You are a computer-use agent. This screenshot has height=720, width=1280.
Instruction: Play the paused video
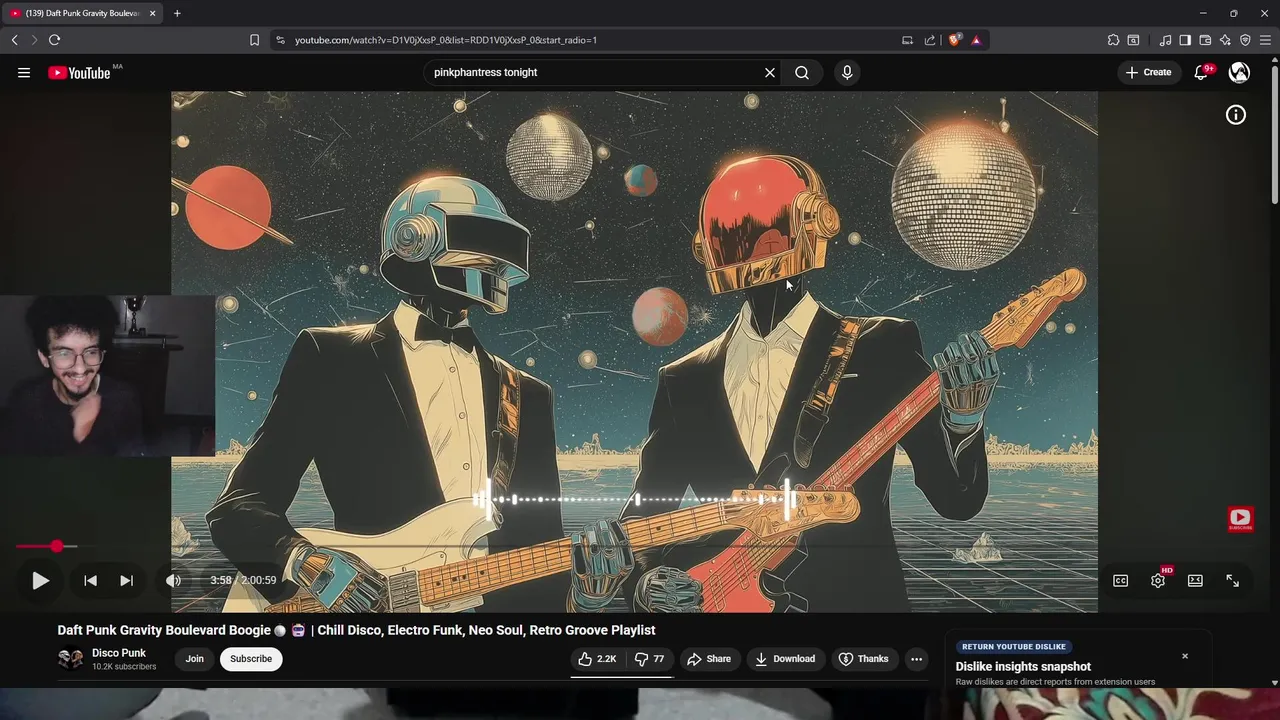(x=40, y=580)
